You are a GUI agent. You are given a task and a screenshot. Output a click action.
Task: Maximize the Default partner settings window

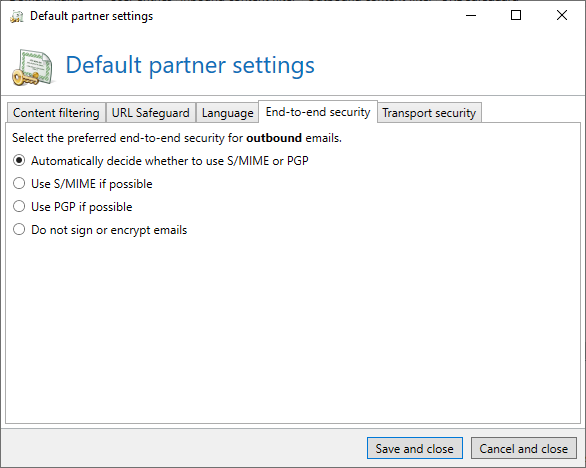click(x=516, y=15)
